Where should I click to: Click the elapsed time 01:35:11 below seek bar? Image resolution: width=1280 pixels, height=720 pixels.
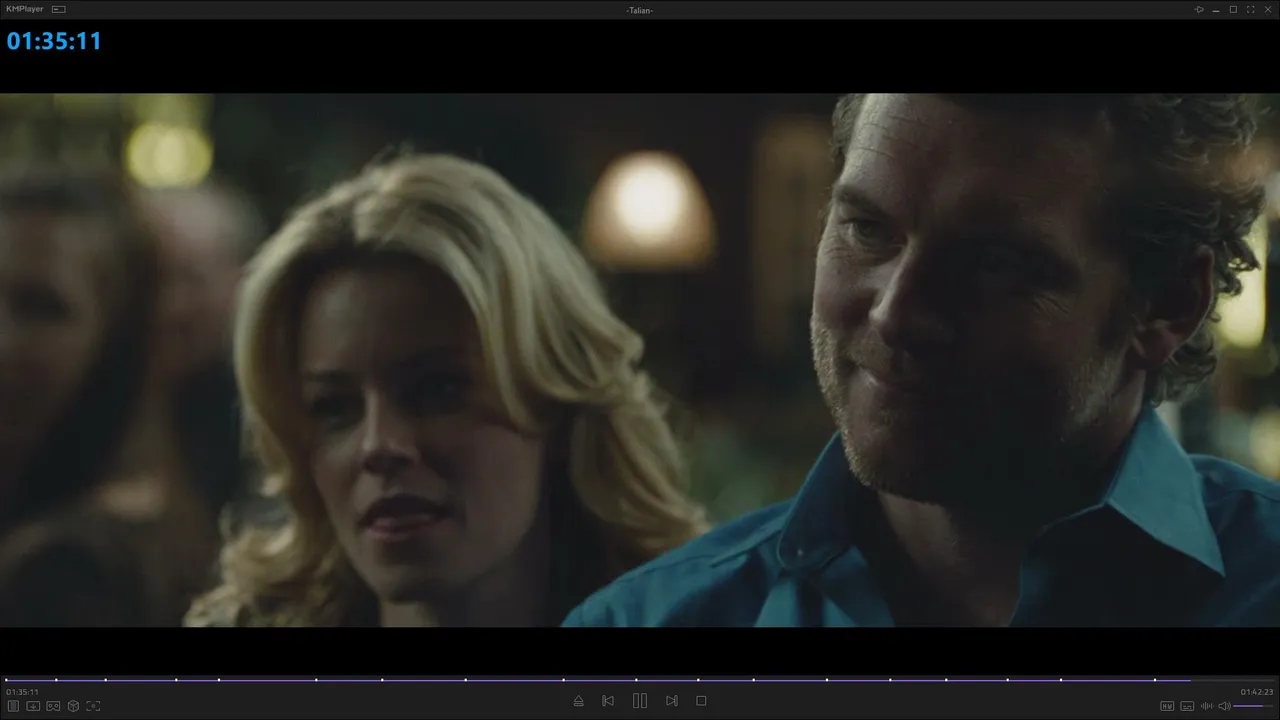click(x=22, y=692)
